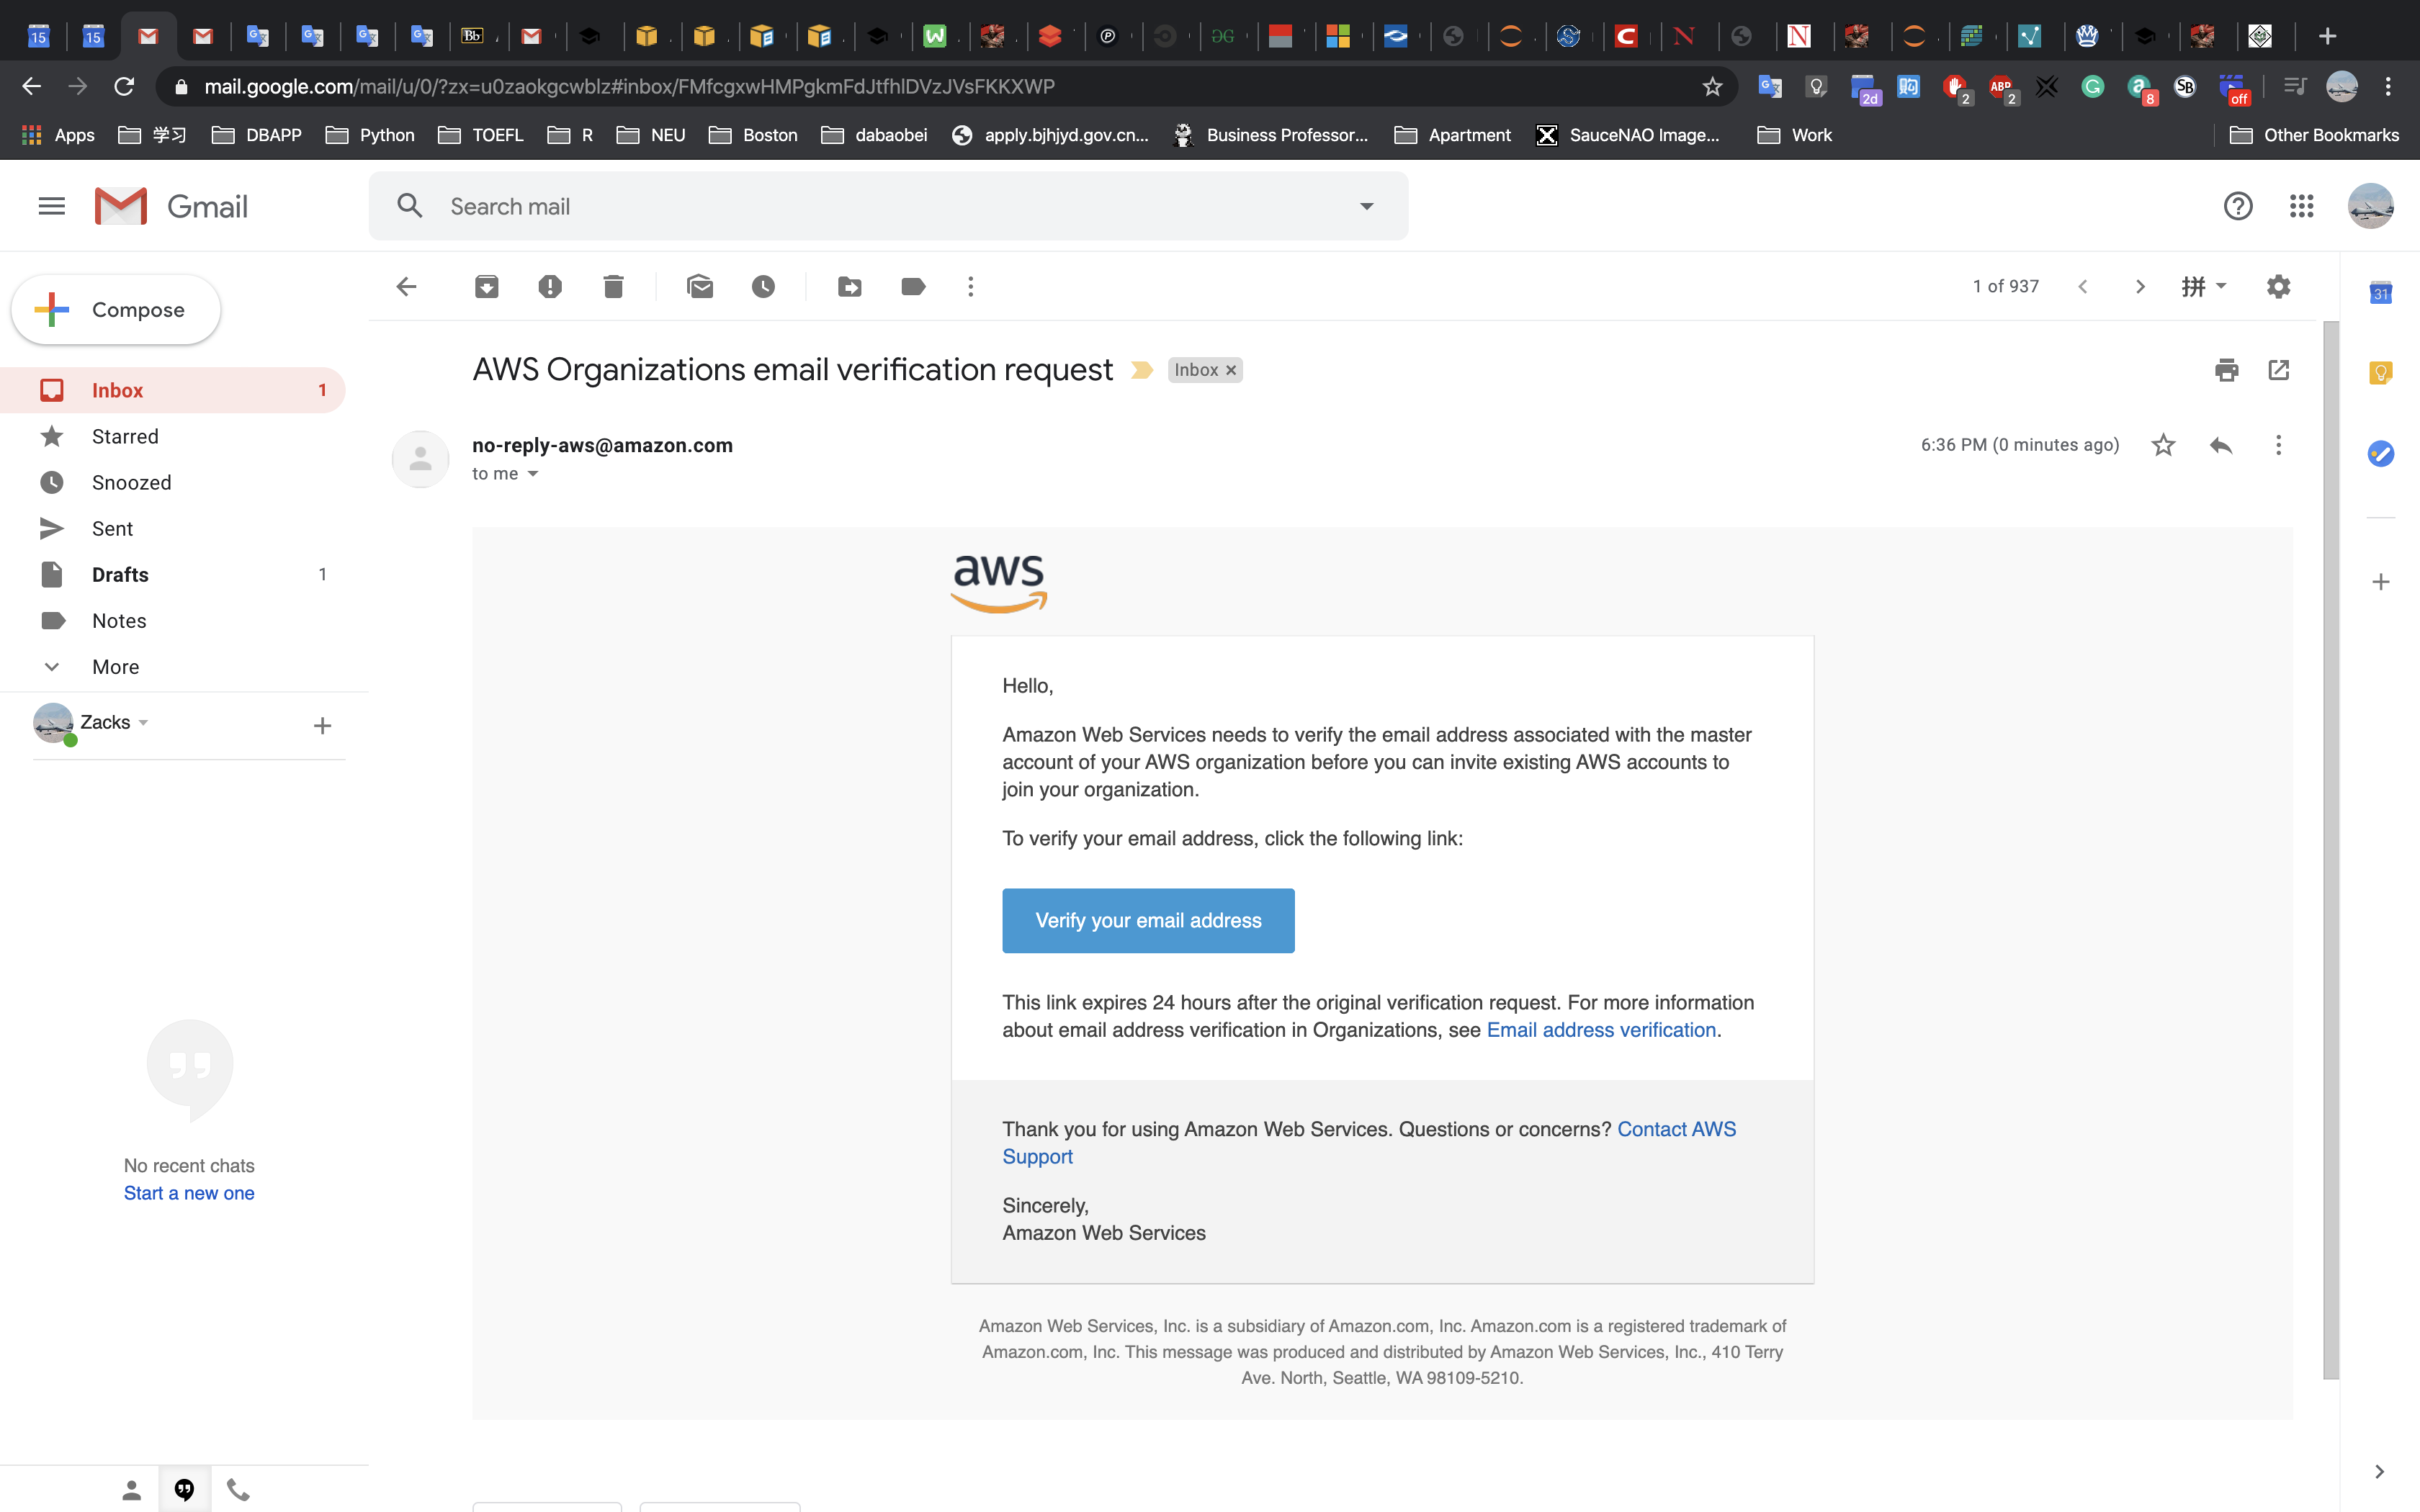Screen dimensions: 2420x1512
Task: Toggle the importance marker beside the subject
Action: (x=1141, y=370)
